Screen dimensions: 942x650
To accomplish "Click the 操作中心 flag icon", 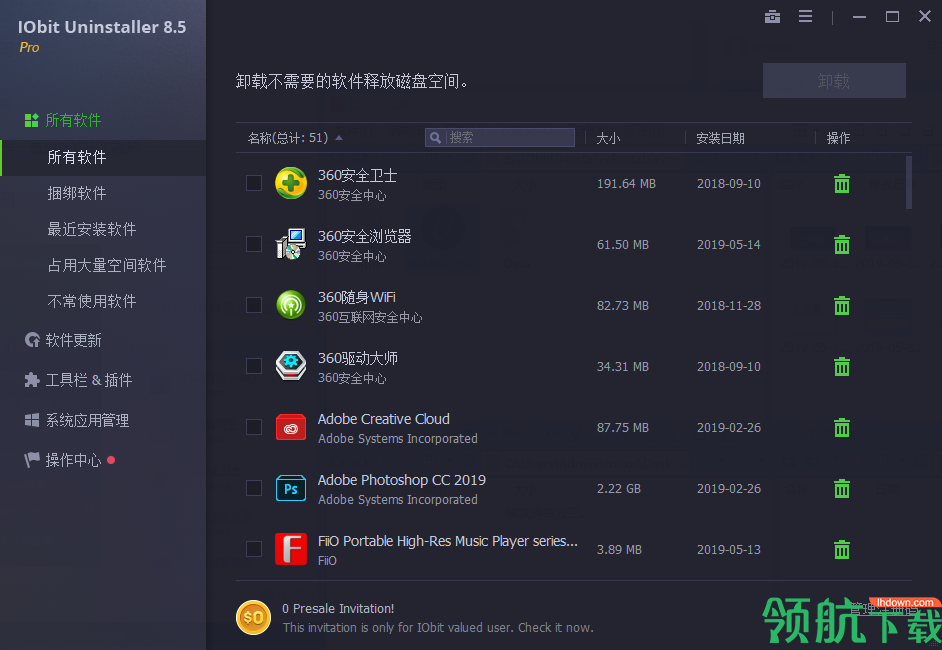I will 32,460.
